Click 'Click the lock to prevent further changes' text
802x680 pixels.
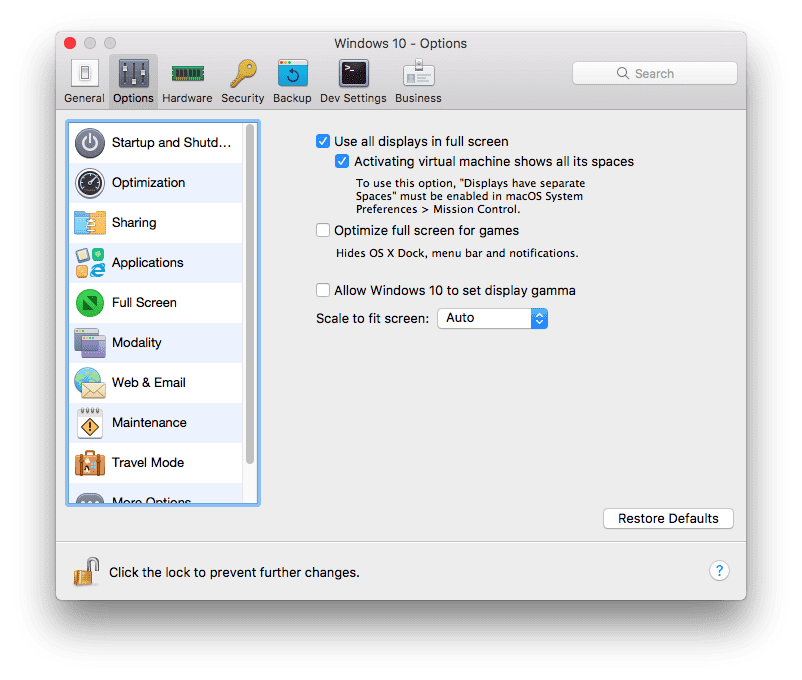click(x=234, y=572)
